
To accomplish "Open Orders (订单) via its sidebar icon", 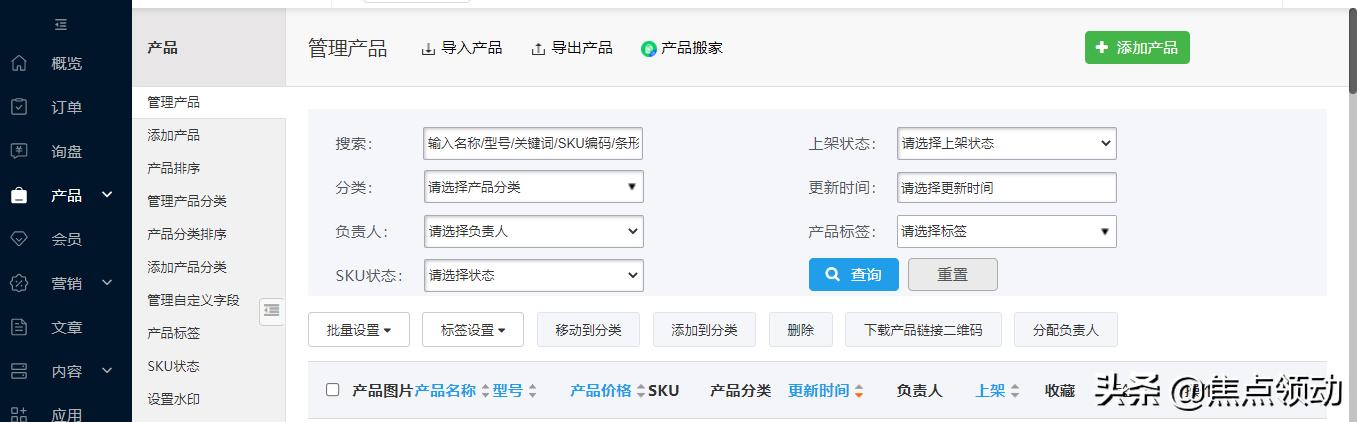I will [x=19, y=108].
